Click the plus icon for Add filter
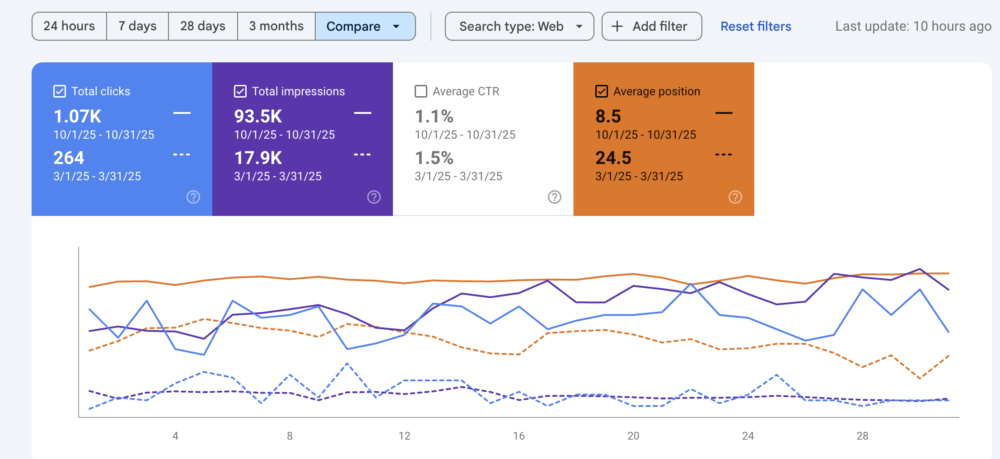 pos(617,26)
